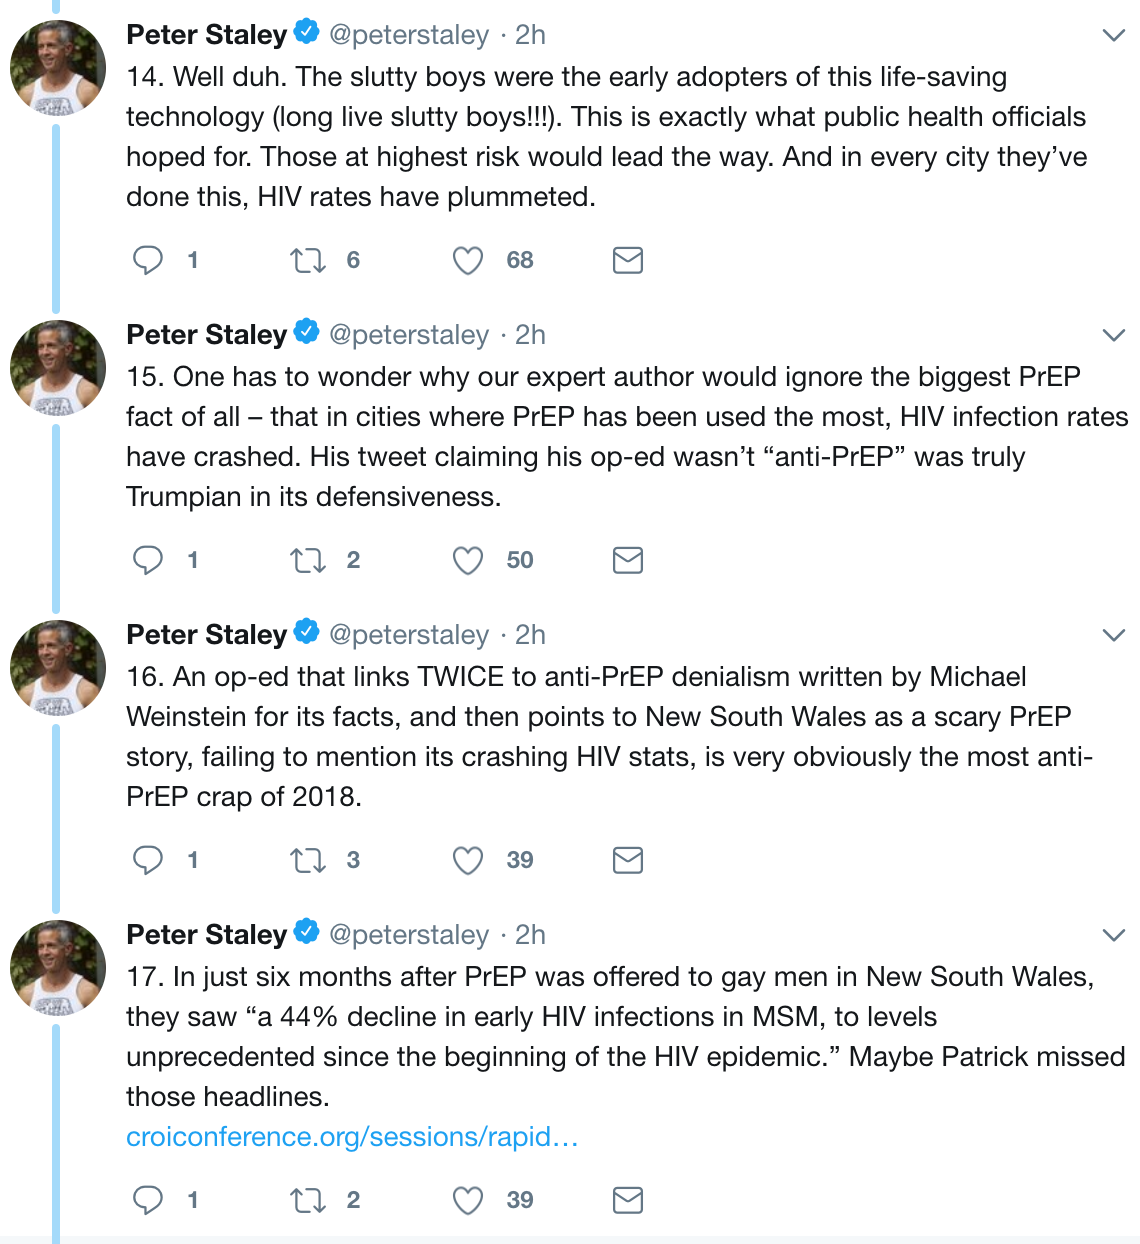
Task: Reply to tweet 17 about 44% decline
Action: (148, 1200)
